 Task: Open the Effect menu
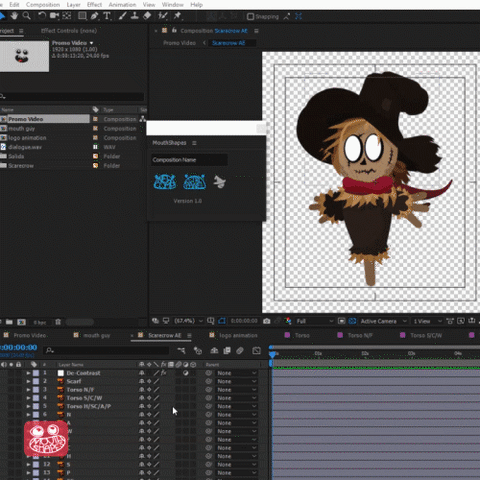(x=94, y=5)
